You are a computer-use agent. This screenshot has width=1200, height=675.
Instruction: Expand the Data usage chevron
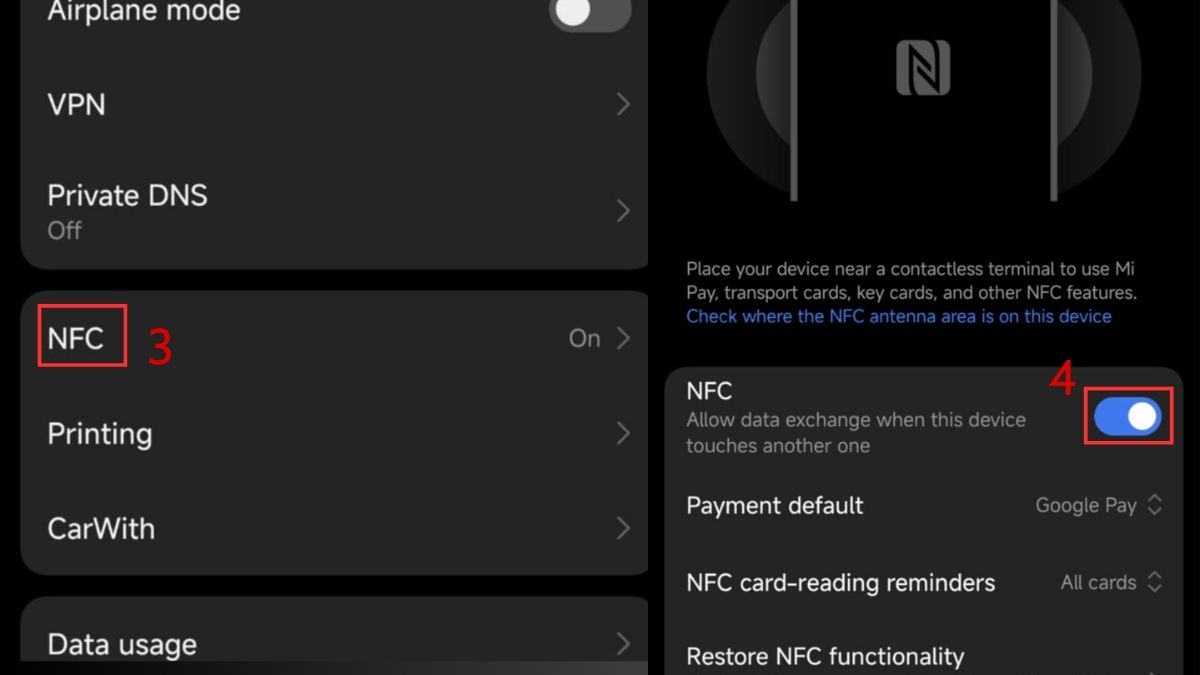coord(623,643)
